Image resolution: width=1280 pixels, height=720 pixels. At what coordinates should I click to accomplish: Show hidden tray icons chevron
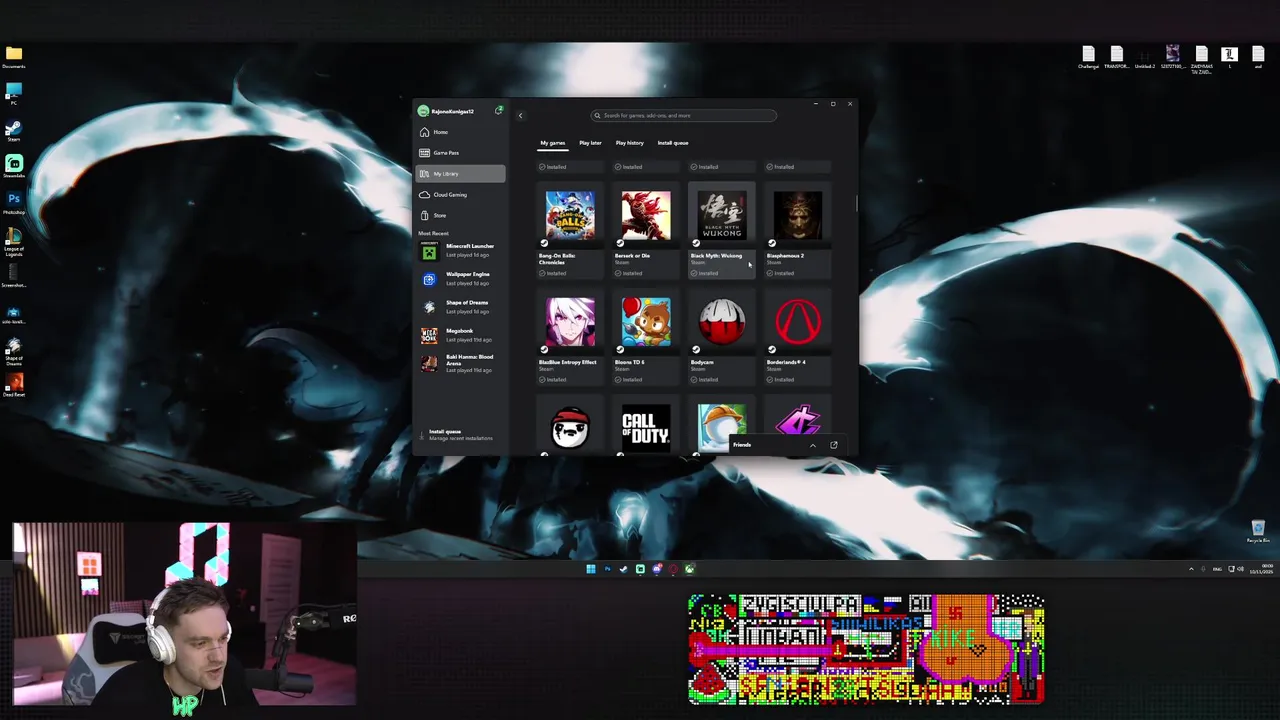(1191, 569)
